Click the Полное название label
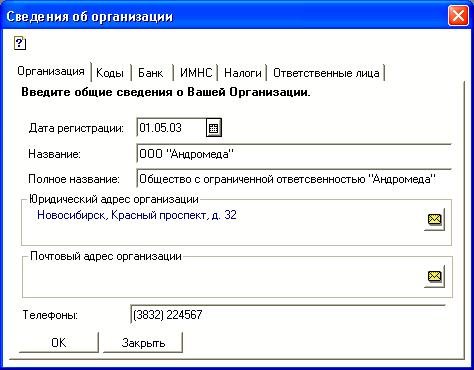The height and width of the screenshot is (370, 474). 74,179
